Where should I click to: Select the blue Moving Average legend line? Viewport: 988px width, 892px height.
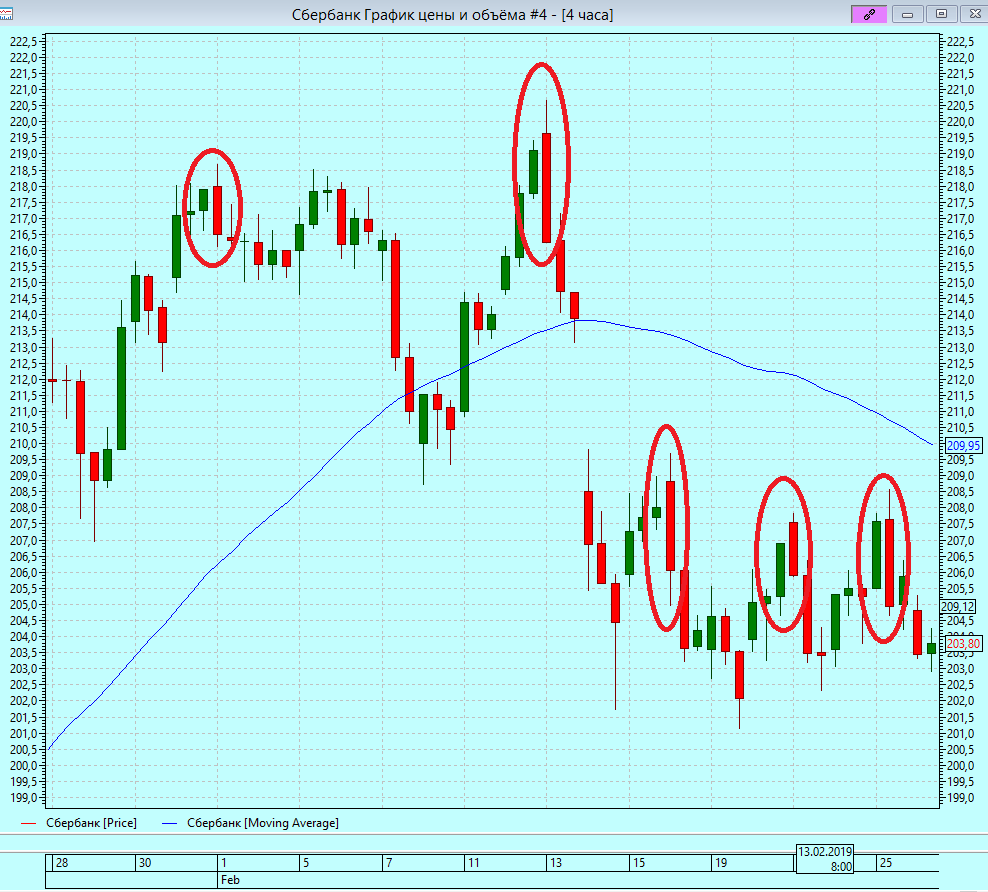click(x=169, y=823)
